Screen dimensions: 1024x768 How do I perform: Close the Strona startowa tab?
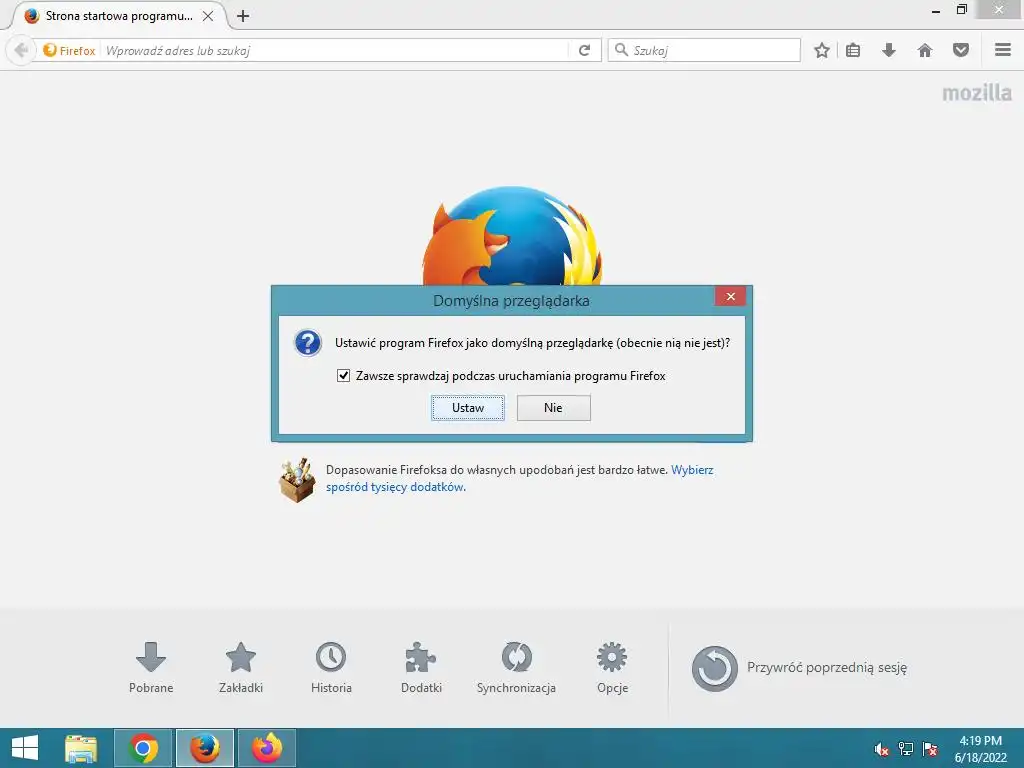click(208, 16)
